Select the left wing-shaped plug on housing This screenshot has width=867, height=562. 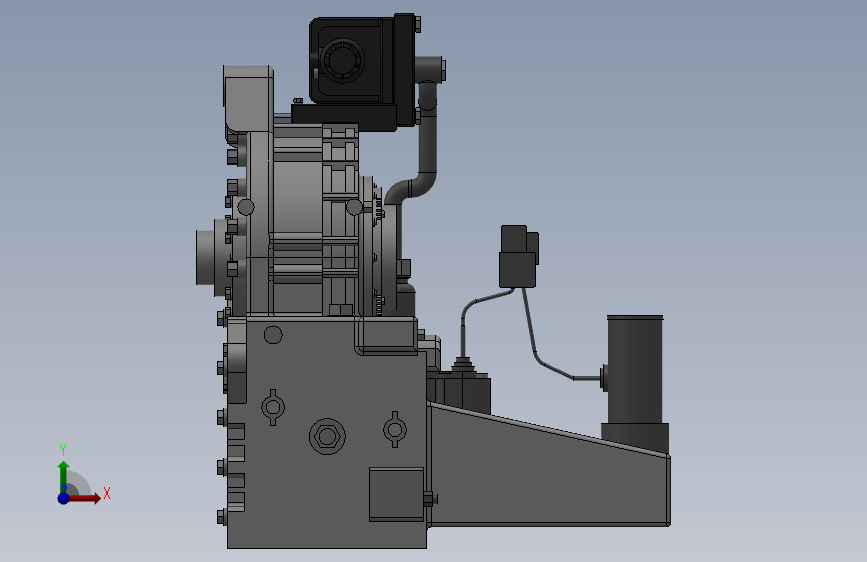point(273,407)
